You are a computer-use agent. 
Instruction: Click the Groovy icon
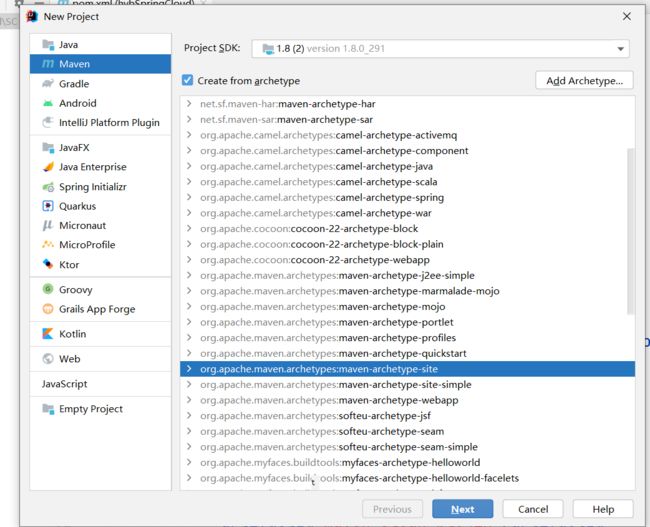48,289
